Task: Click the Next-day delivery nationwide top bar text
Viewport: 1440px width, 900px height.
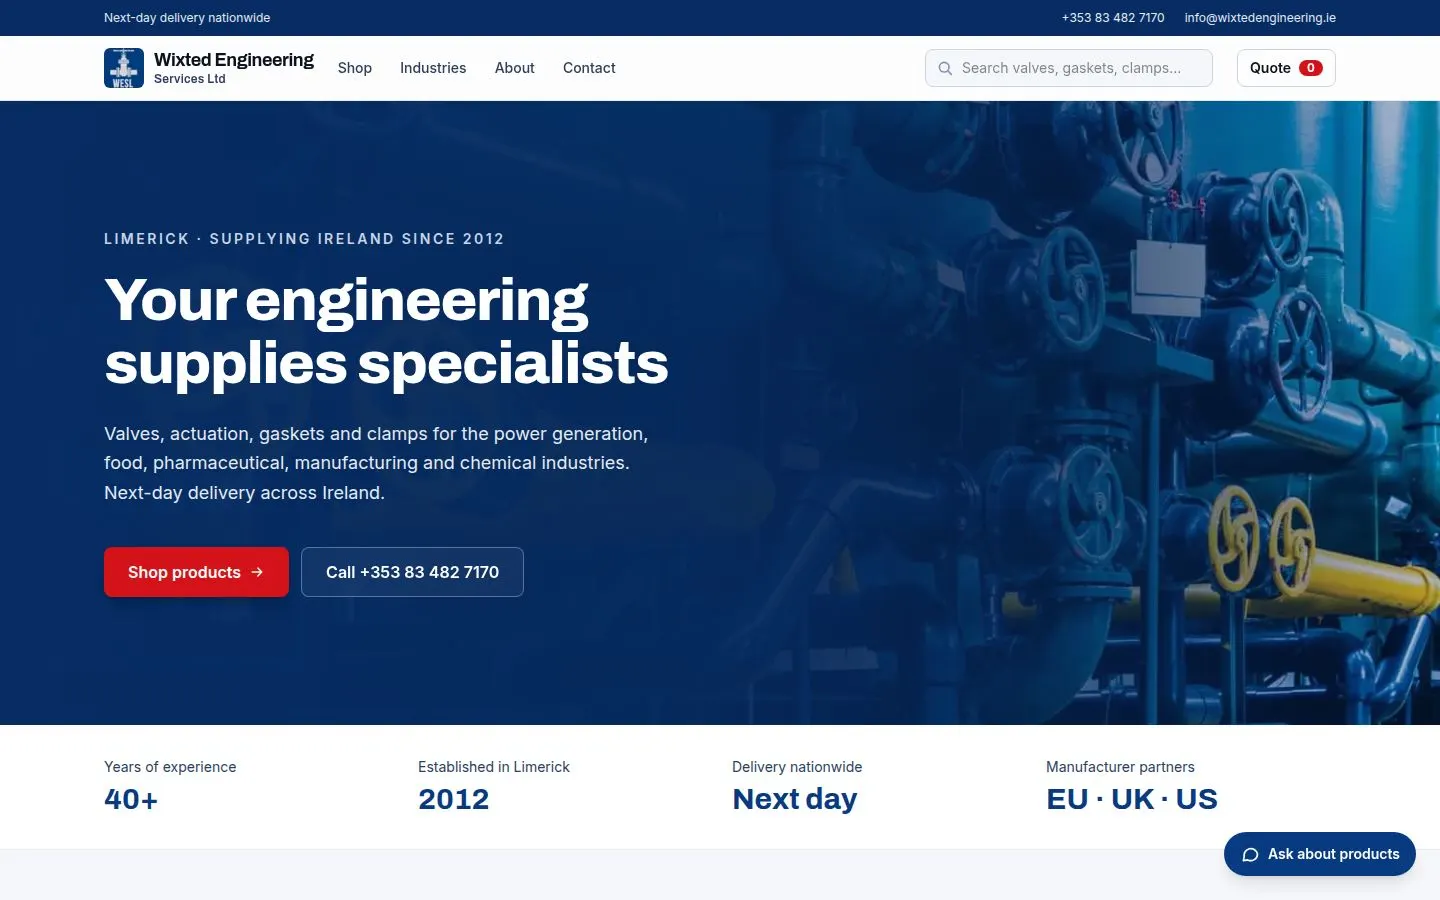Action: (187, 18)
